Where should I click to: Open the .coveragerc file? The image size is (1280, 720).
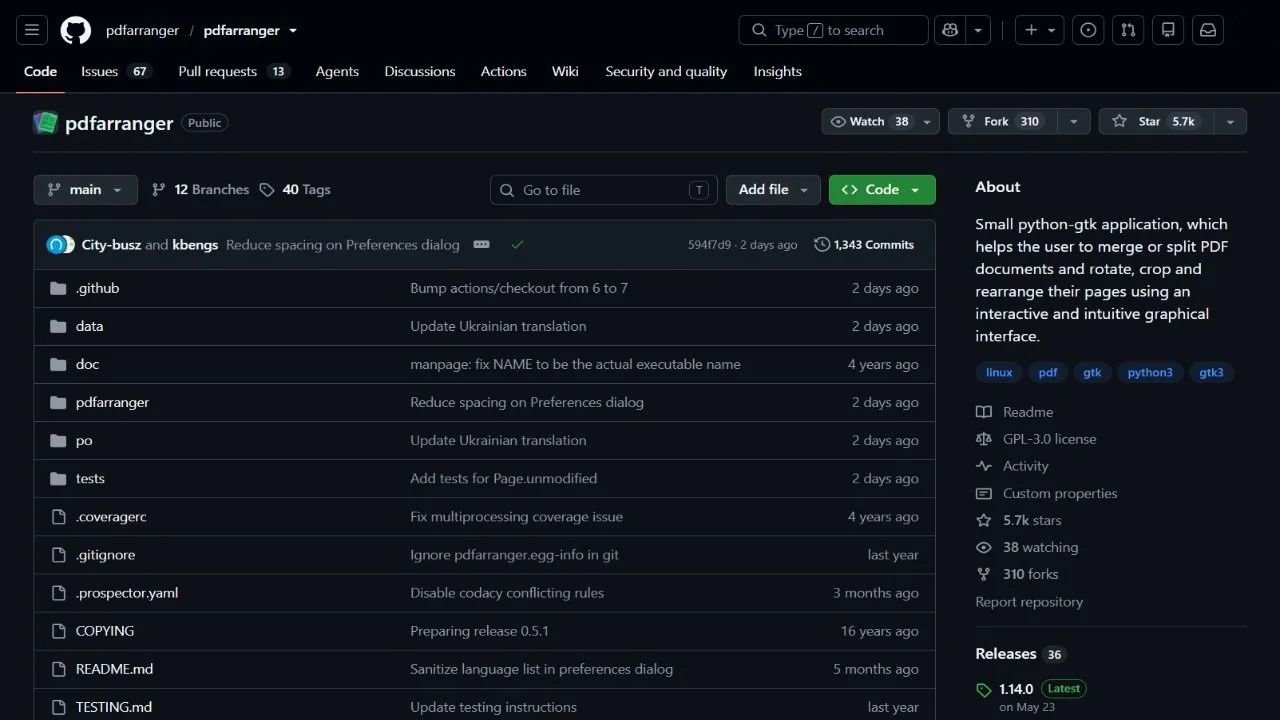111,517
